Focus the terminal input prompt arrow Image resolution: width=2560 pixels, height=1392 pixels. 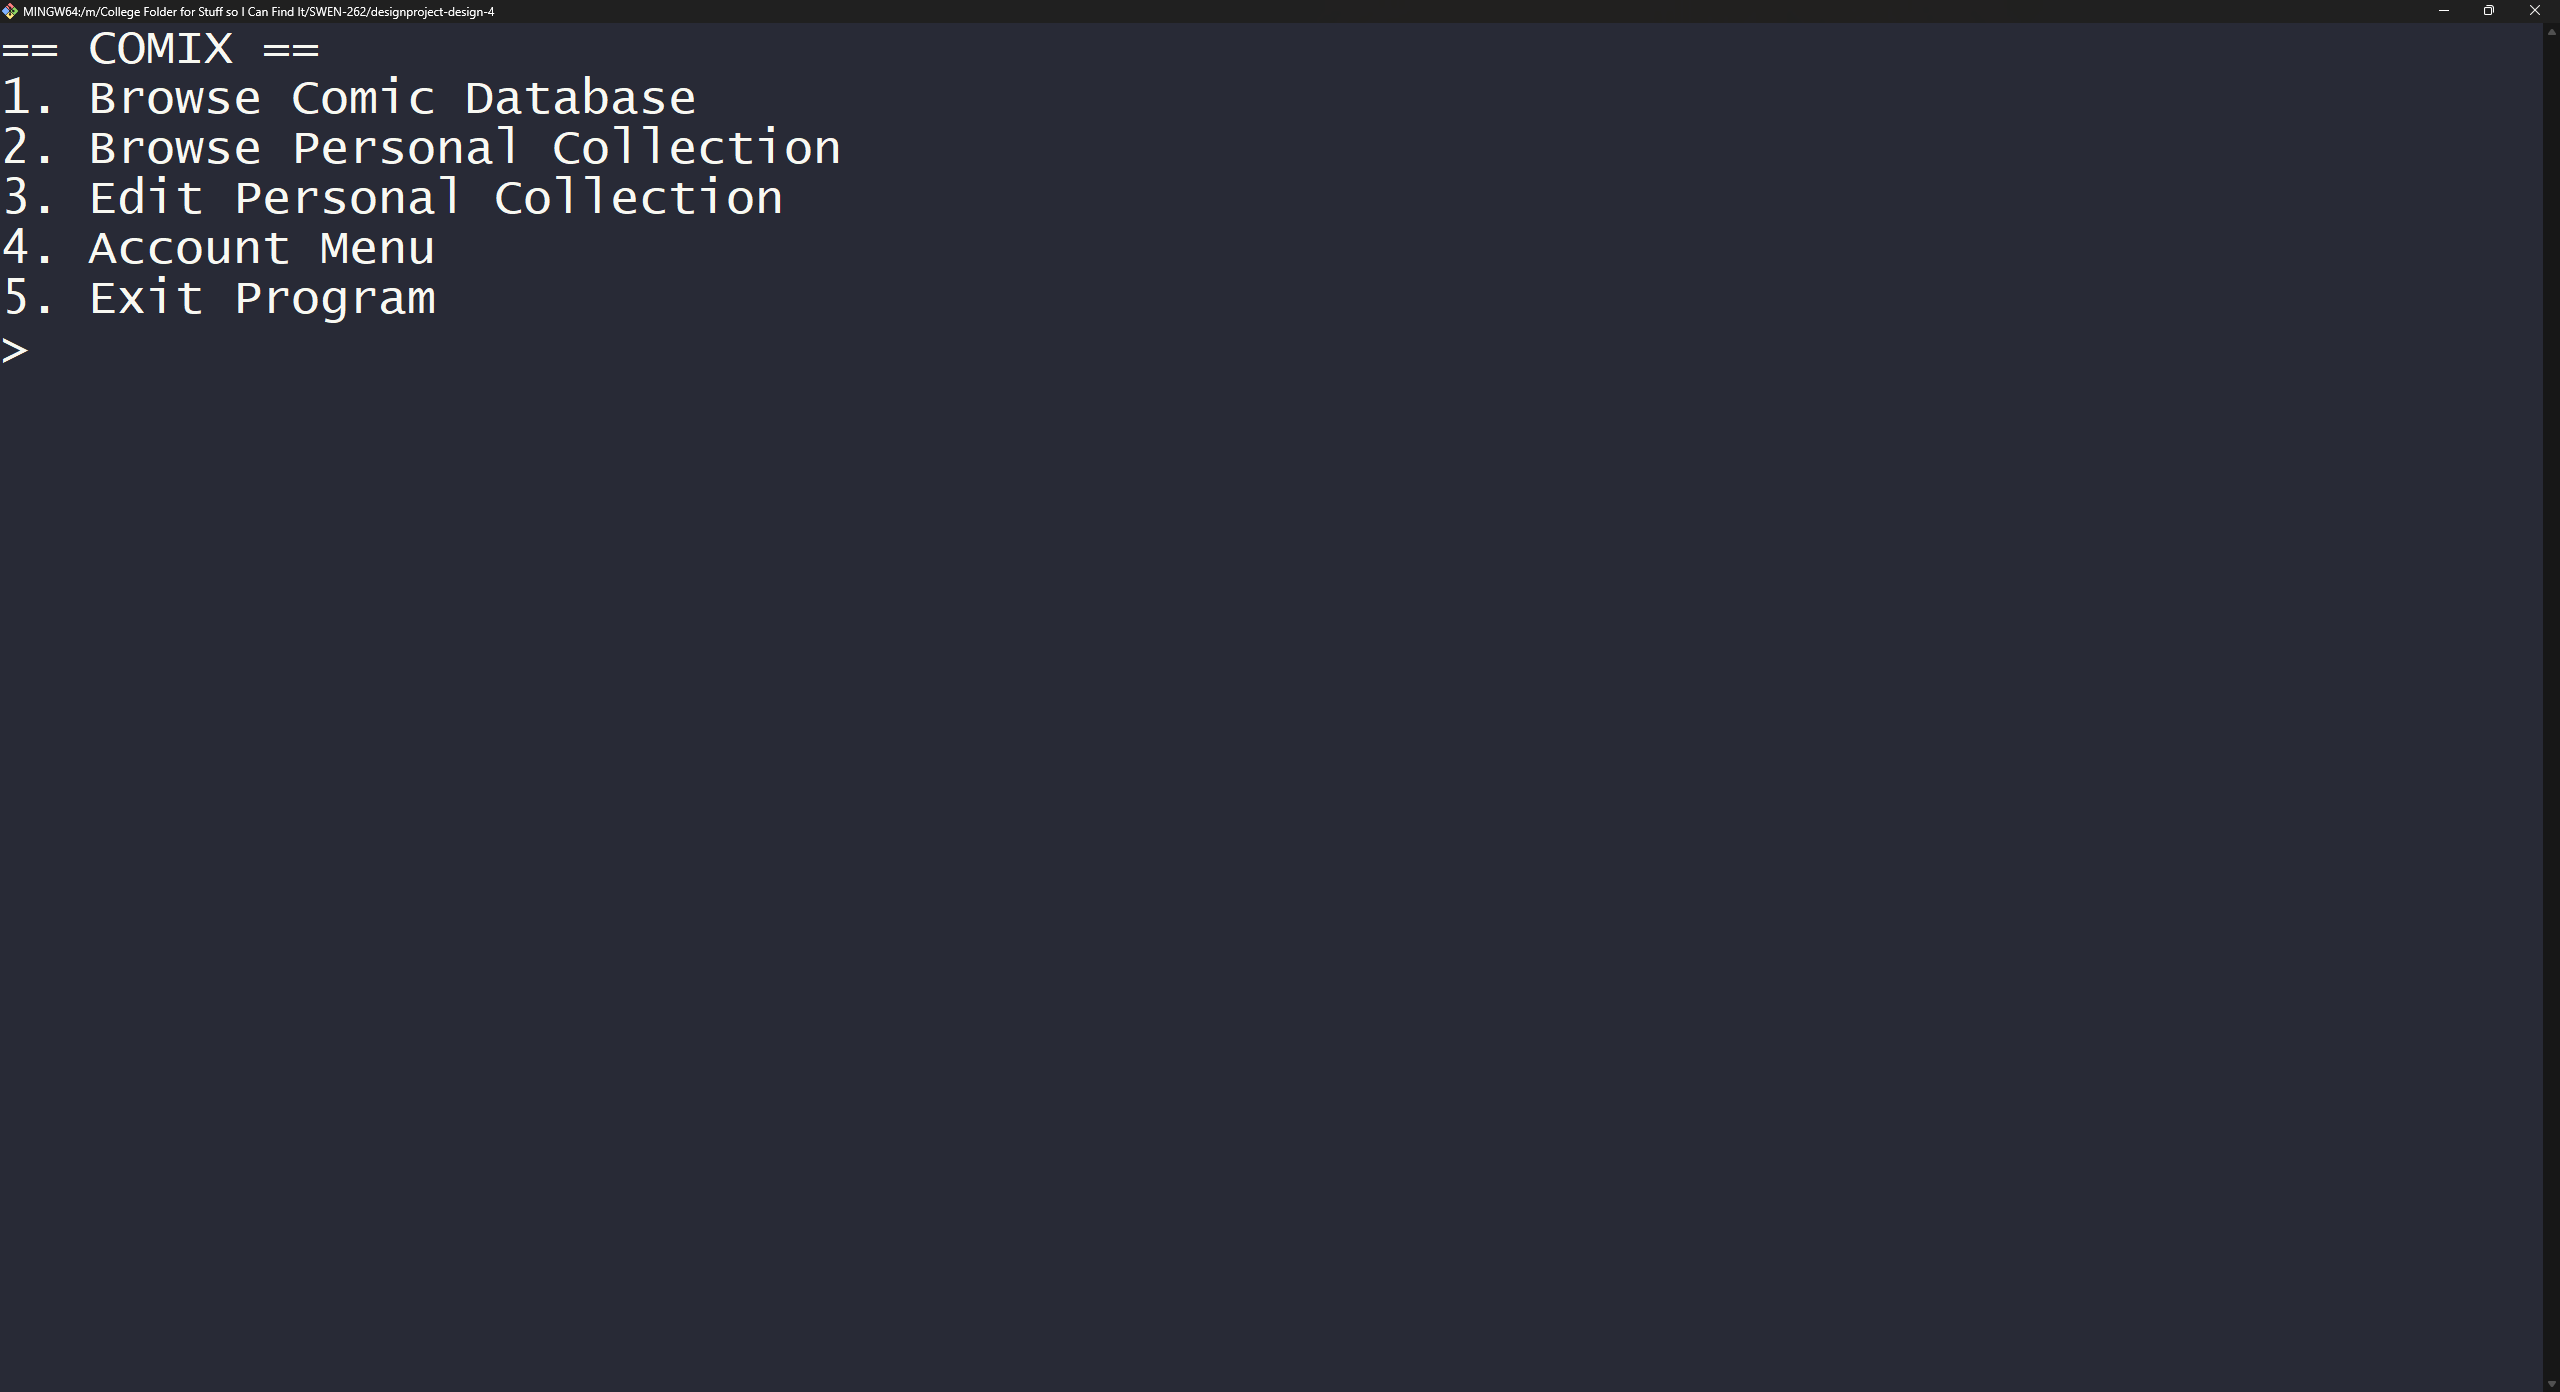(15, 350)
